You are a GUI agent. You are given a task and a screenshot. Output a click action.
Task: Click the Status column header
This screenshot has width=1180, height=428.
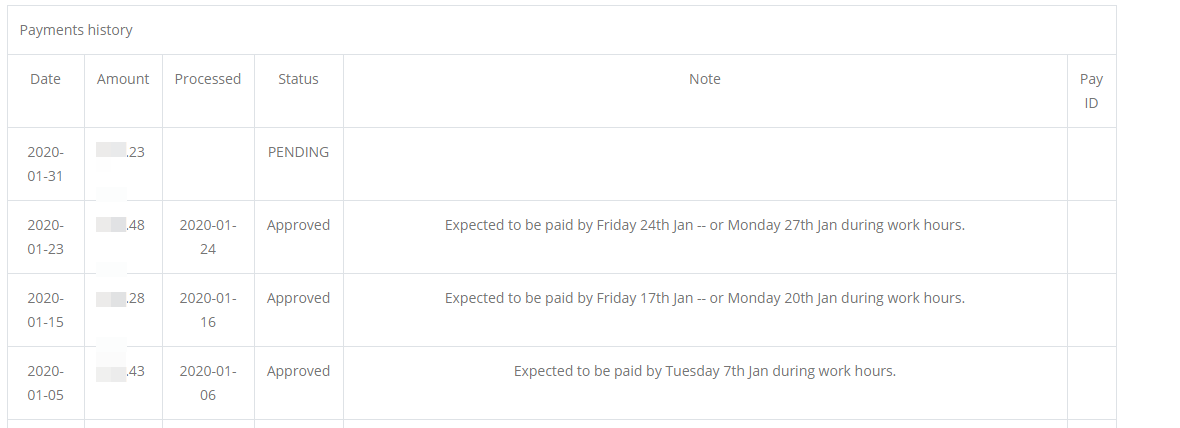tap(298, 79)
